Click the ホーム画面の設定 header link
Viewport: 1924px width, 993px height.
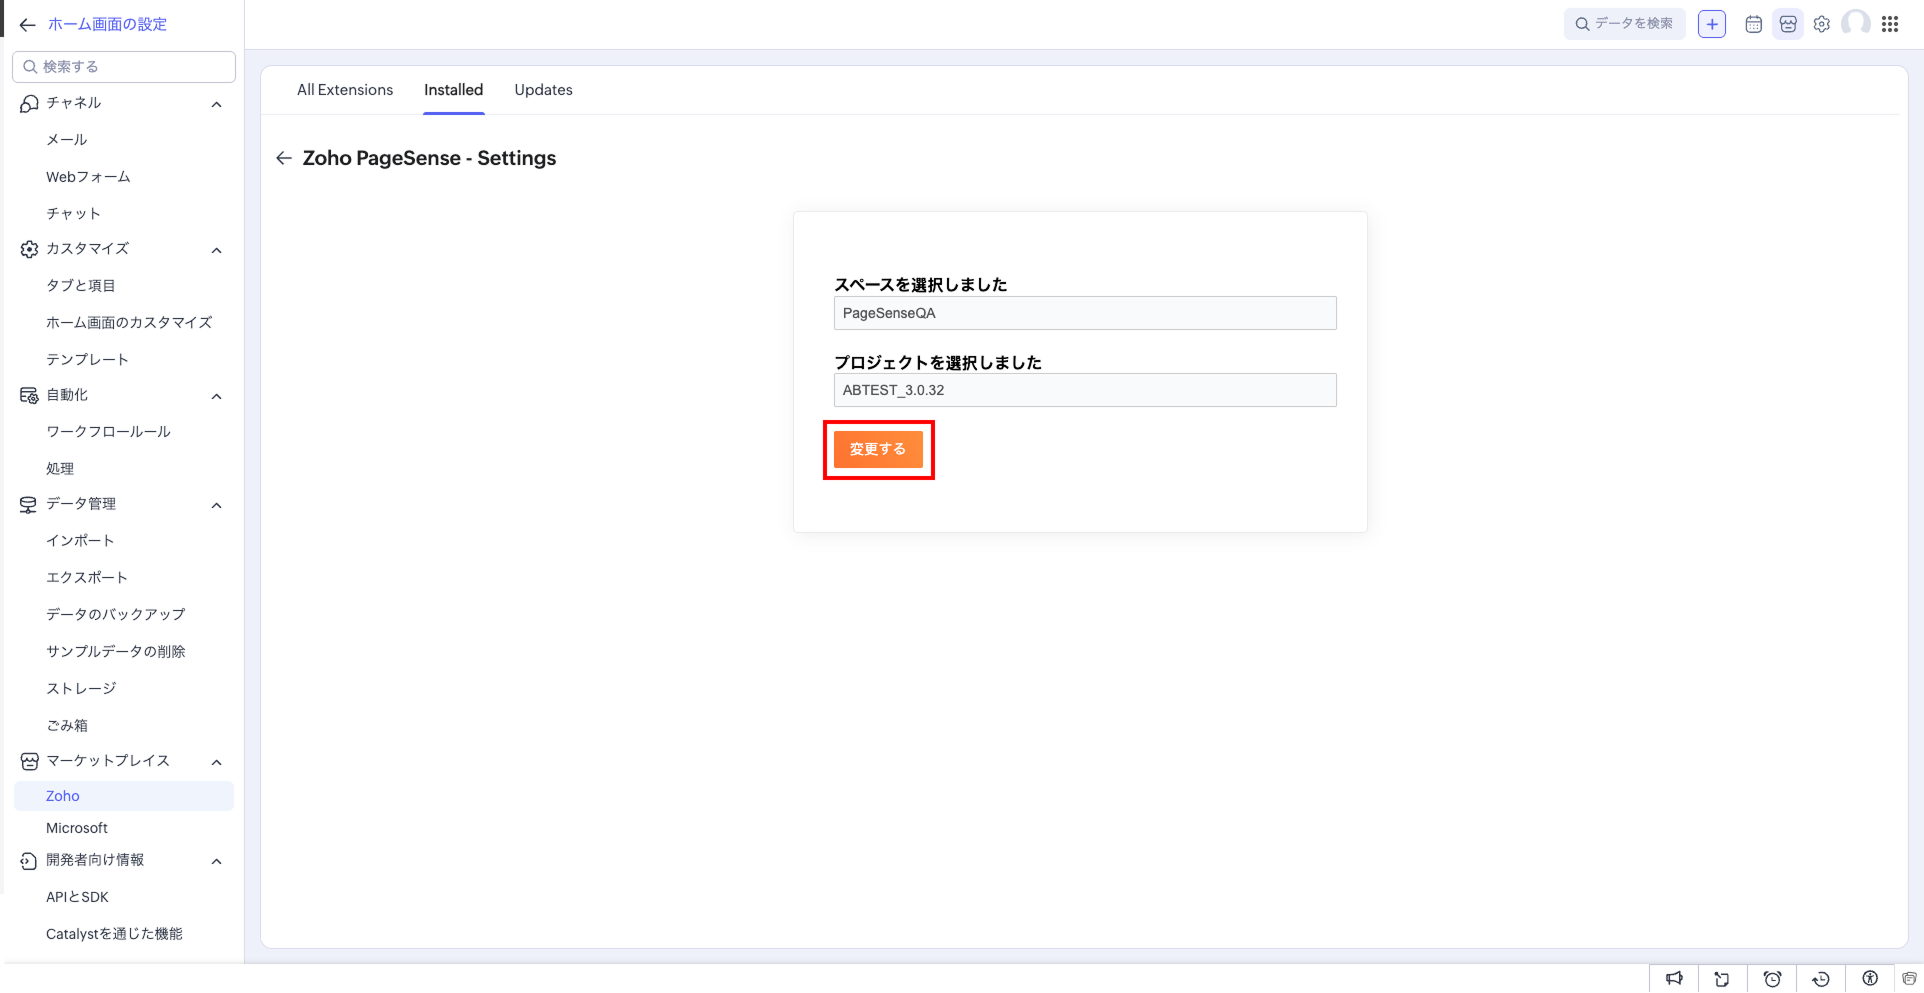pos(107,25)
